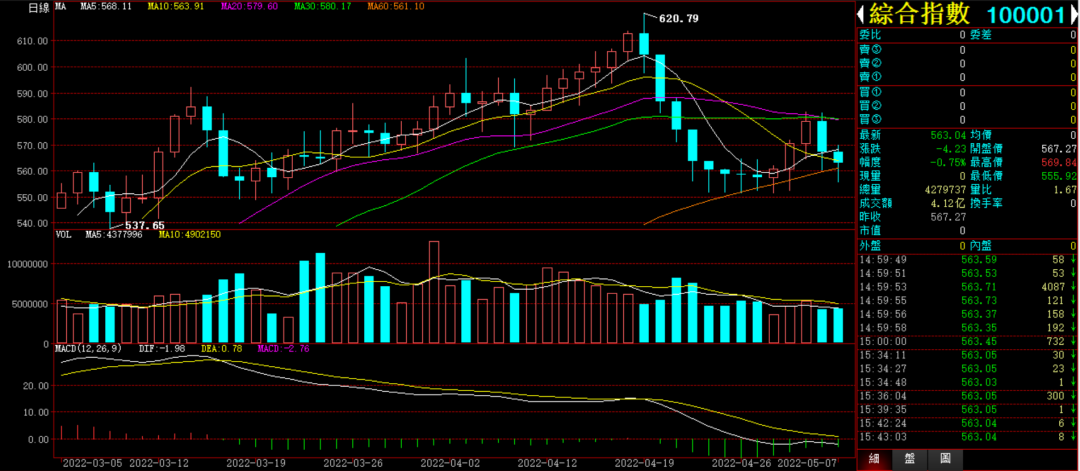Image resolution: width=1080 pixels, height=471 pixels.
Task: Click the down arrow on the 14:59:49 tick
Action: [1072, 260]
